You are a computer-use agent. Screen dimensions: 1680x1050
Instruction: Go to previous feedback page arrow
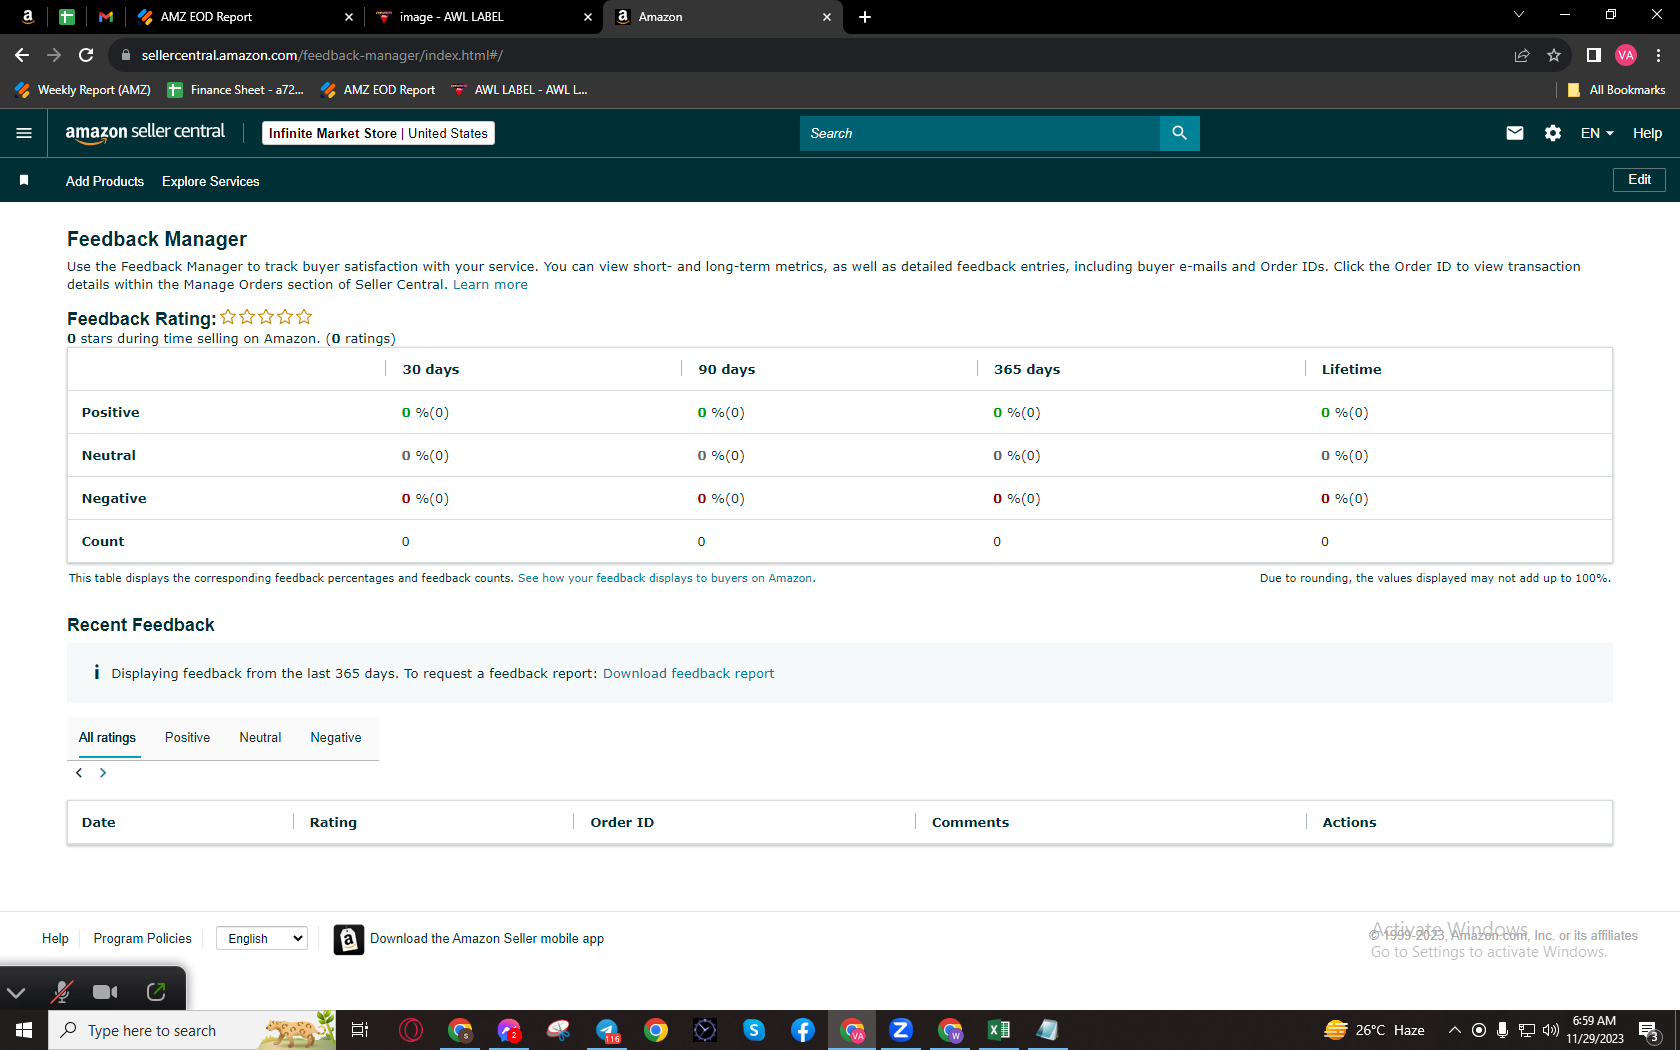coord(79,773)
